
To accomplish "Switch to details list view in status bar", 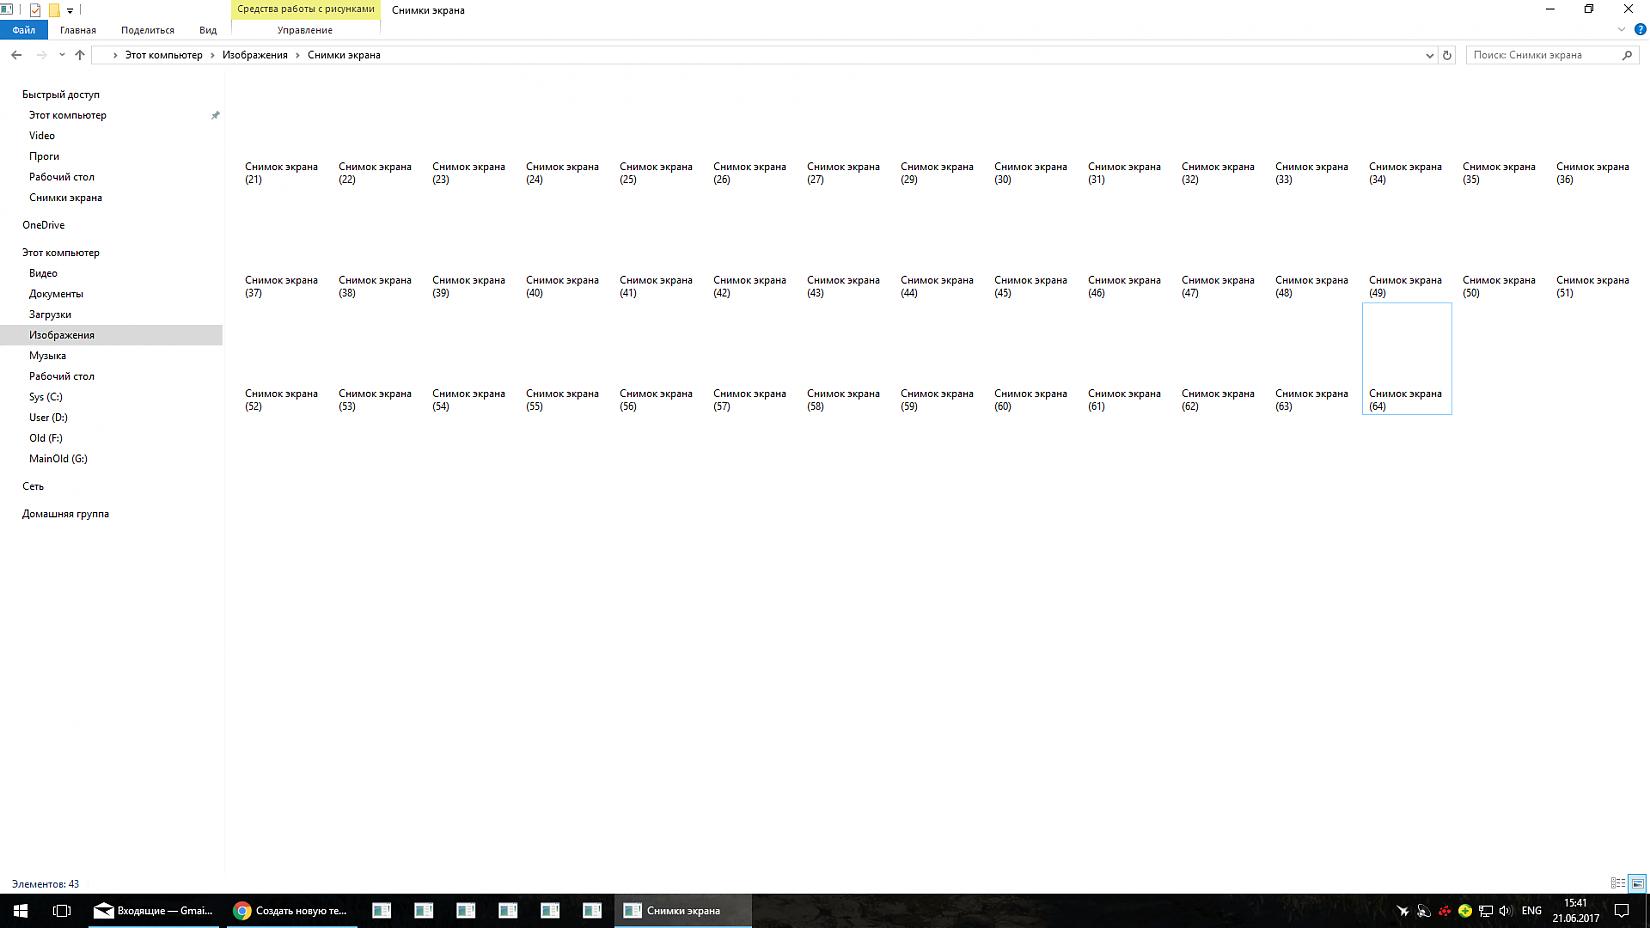I will point(1618,884).
